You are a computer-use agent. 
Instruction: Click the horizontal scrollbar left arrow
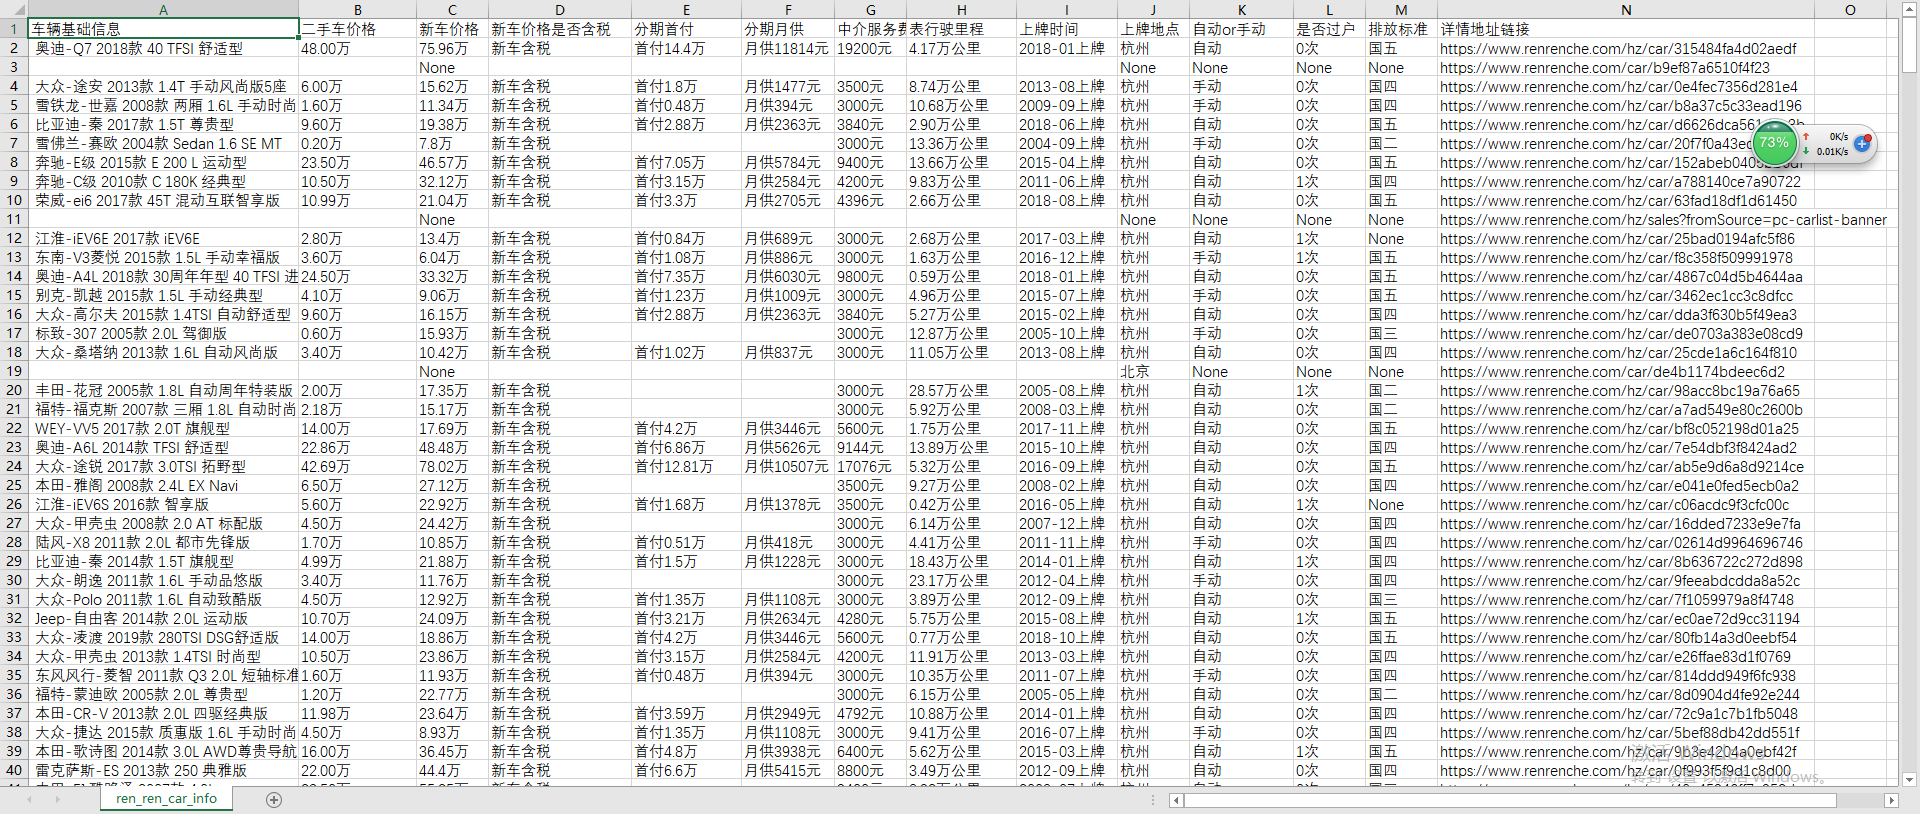click(1176, 800)
